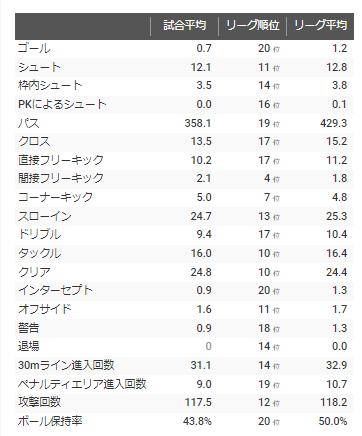Image resolution: width=362 pixels, height=436 pixels.
Task: Click the リーグ平均 column header
Action: tap(320, 26)
